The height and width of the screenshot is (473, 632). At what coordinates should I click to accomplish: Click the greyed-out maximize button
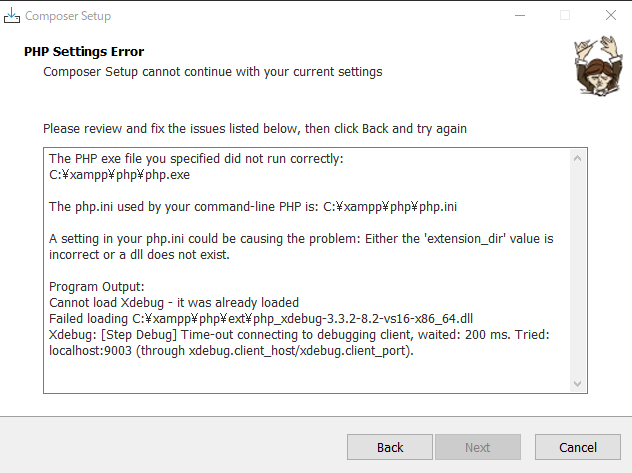pyautogui.click(x=565, y=16)
